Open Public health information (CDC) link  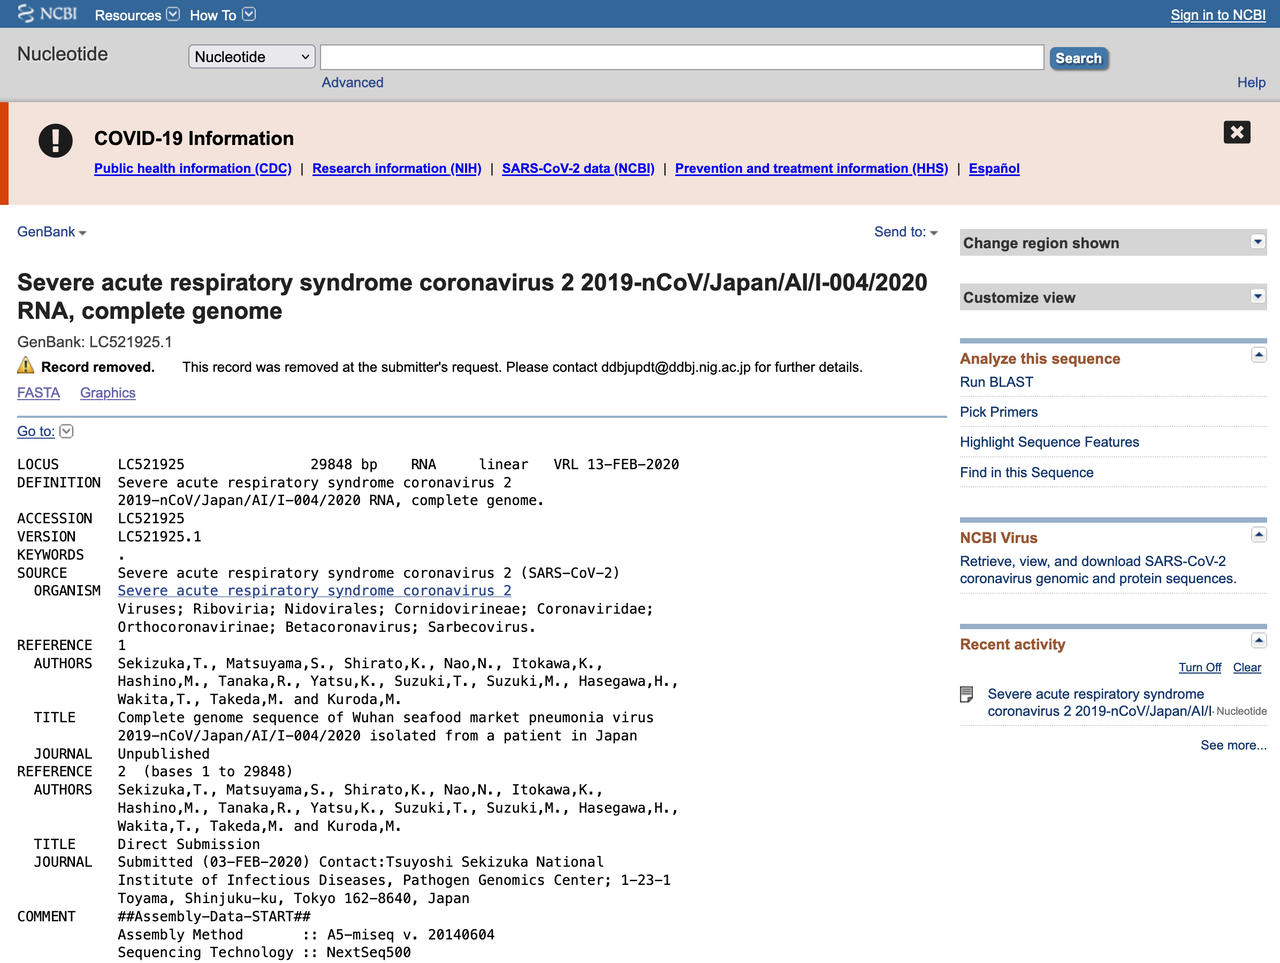pyautogui.click(x=193, y=168)
